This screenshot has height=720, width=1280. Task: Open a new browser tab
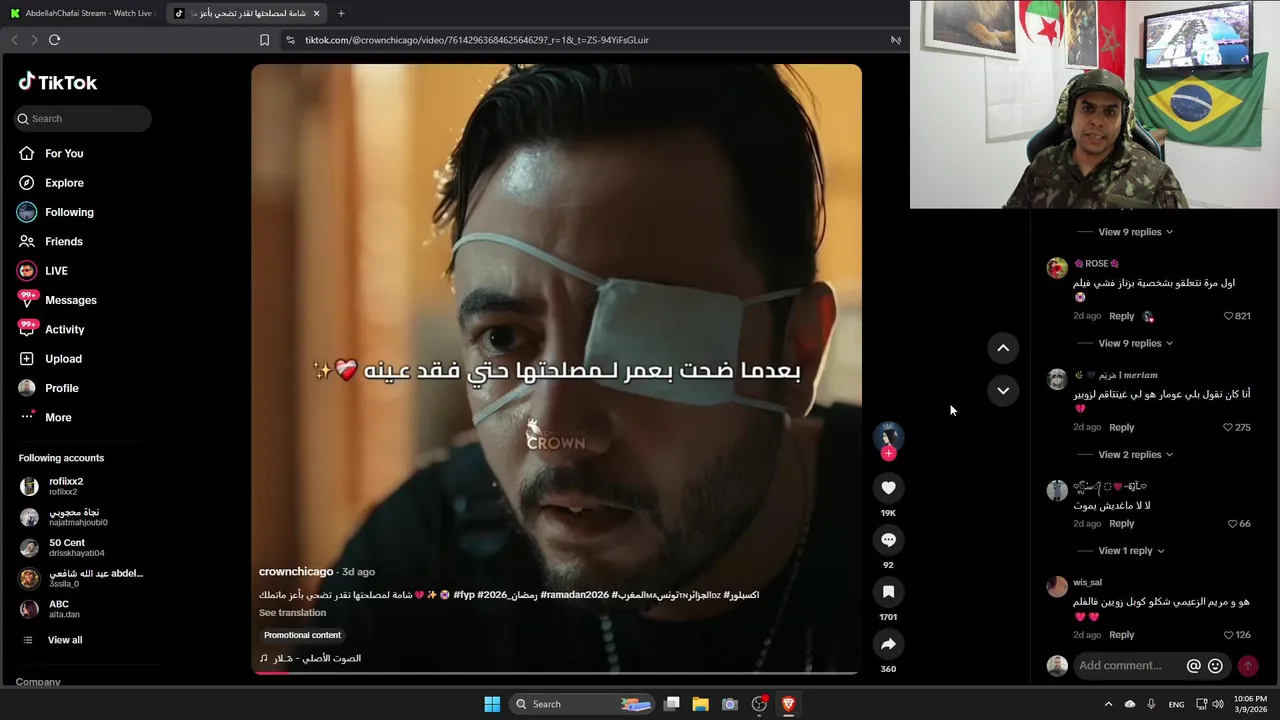(x=341, y=13)
